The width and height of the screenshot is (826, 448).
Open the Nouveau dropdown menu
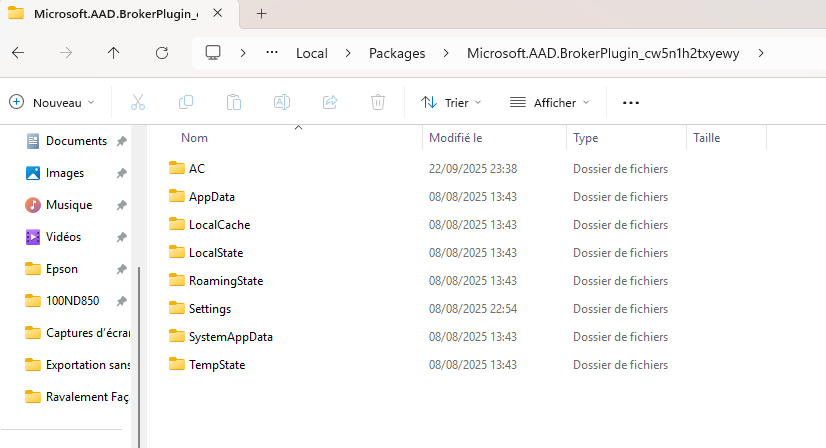(52, 102)
